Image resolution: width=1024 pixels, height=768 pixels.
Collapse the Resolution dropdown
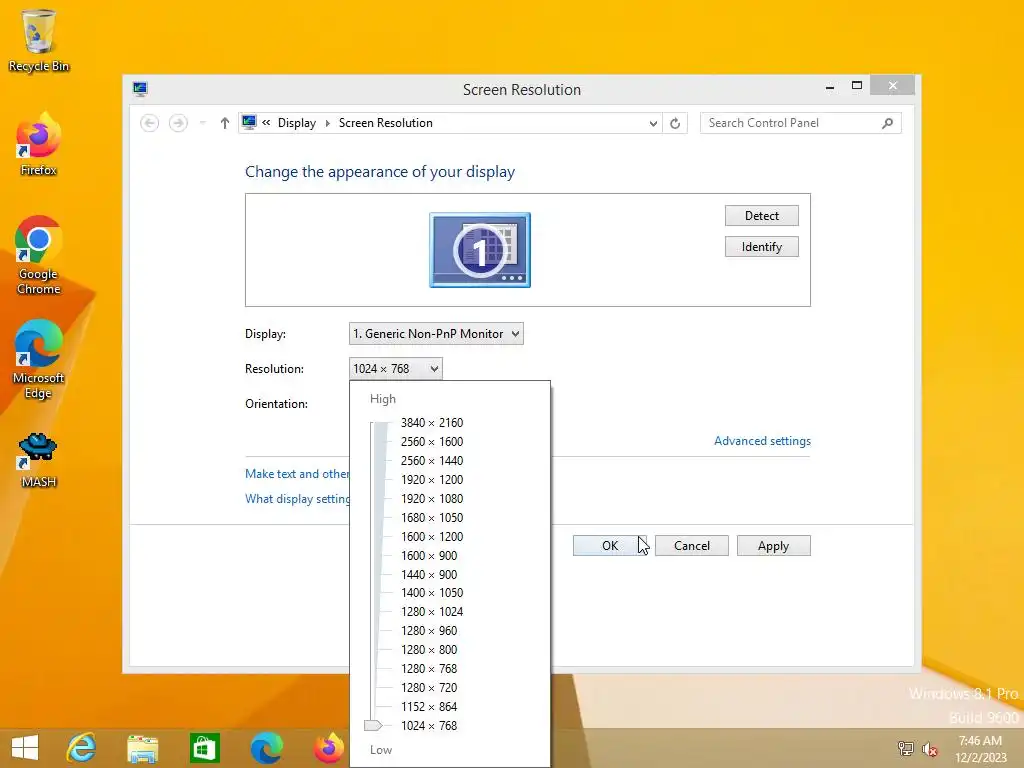click(396, 369)
